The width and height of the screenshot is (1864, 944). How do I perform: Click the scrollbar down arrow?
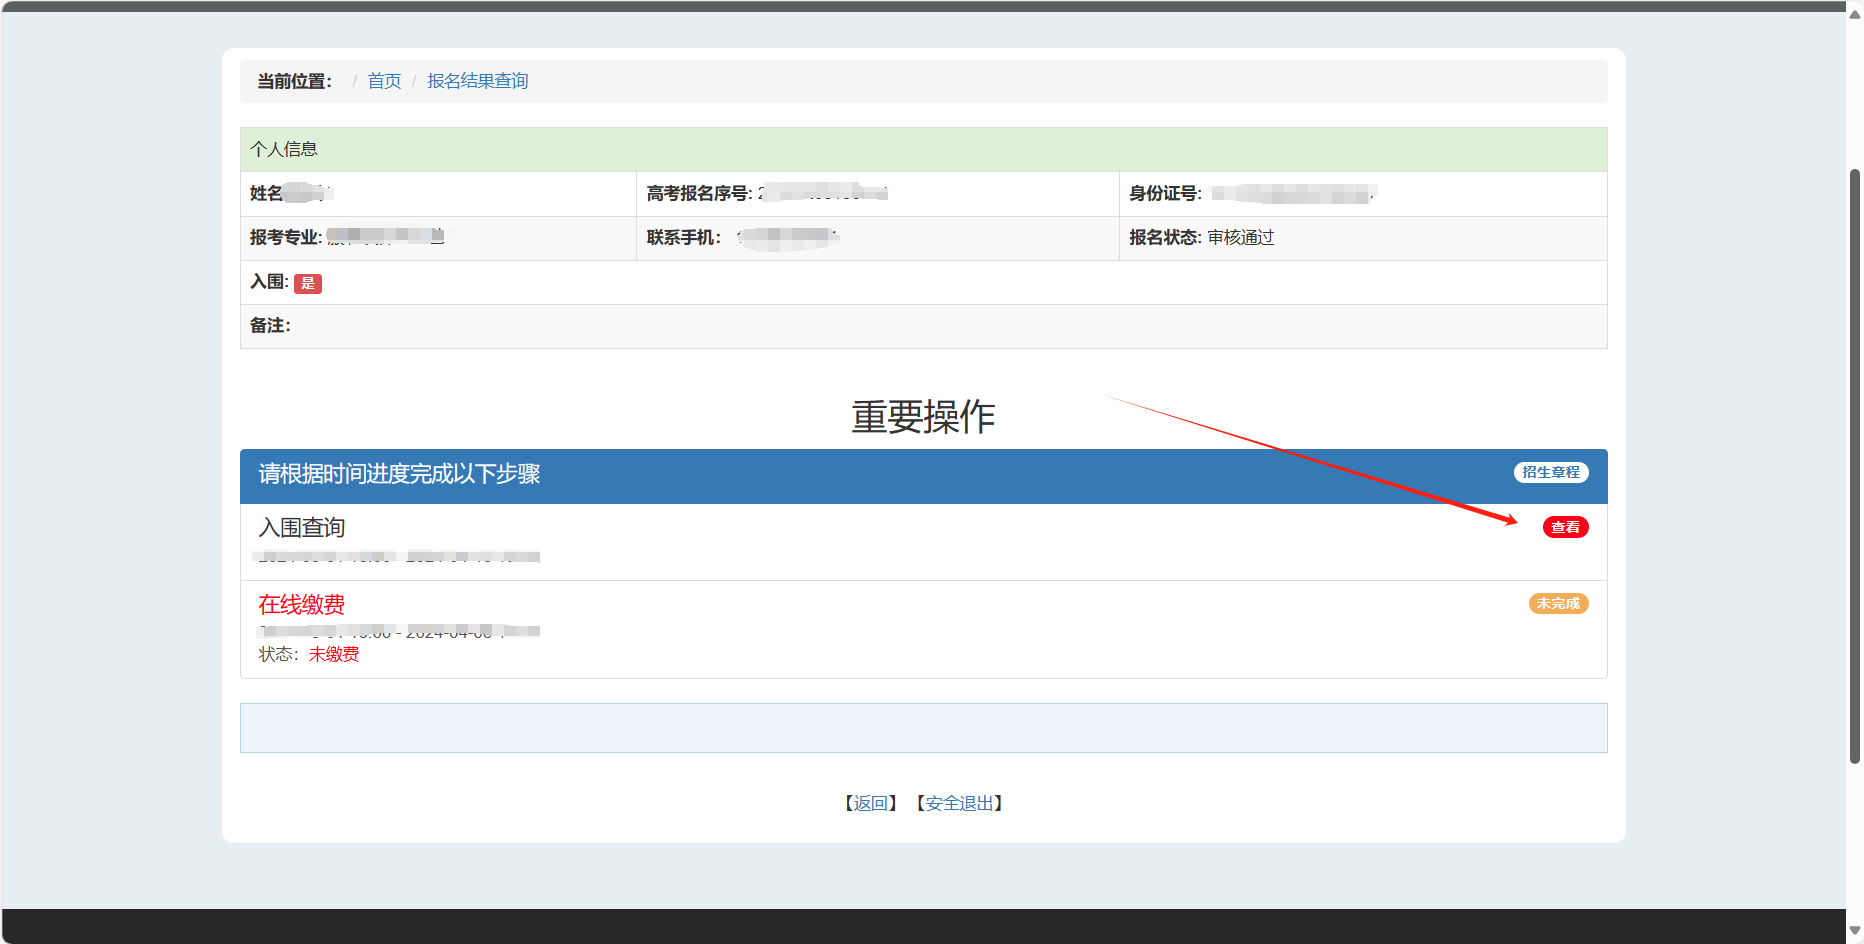(x=1854, y=930)
